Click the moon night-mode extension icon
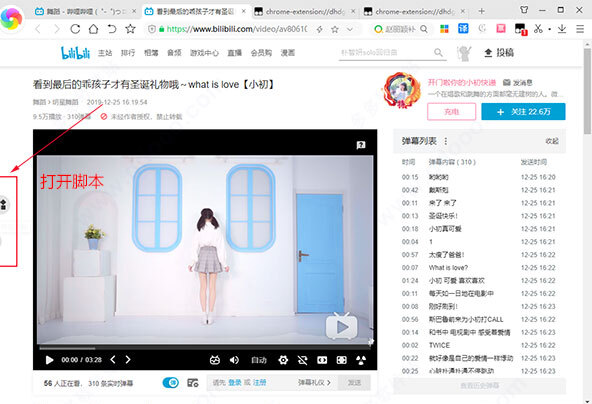Viewport: 592px width, 404px height. tap(482, 28)
